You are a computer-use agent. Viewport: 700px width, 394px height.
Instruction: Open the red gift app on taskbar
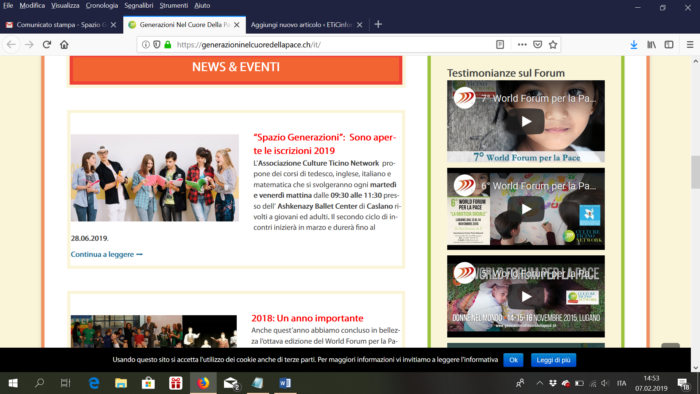pyautogui.click(x=175, y=383)
